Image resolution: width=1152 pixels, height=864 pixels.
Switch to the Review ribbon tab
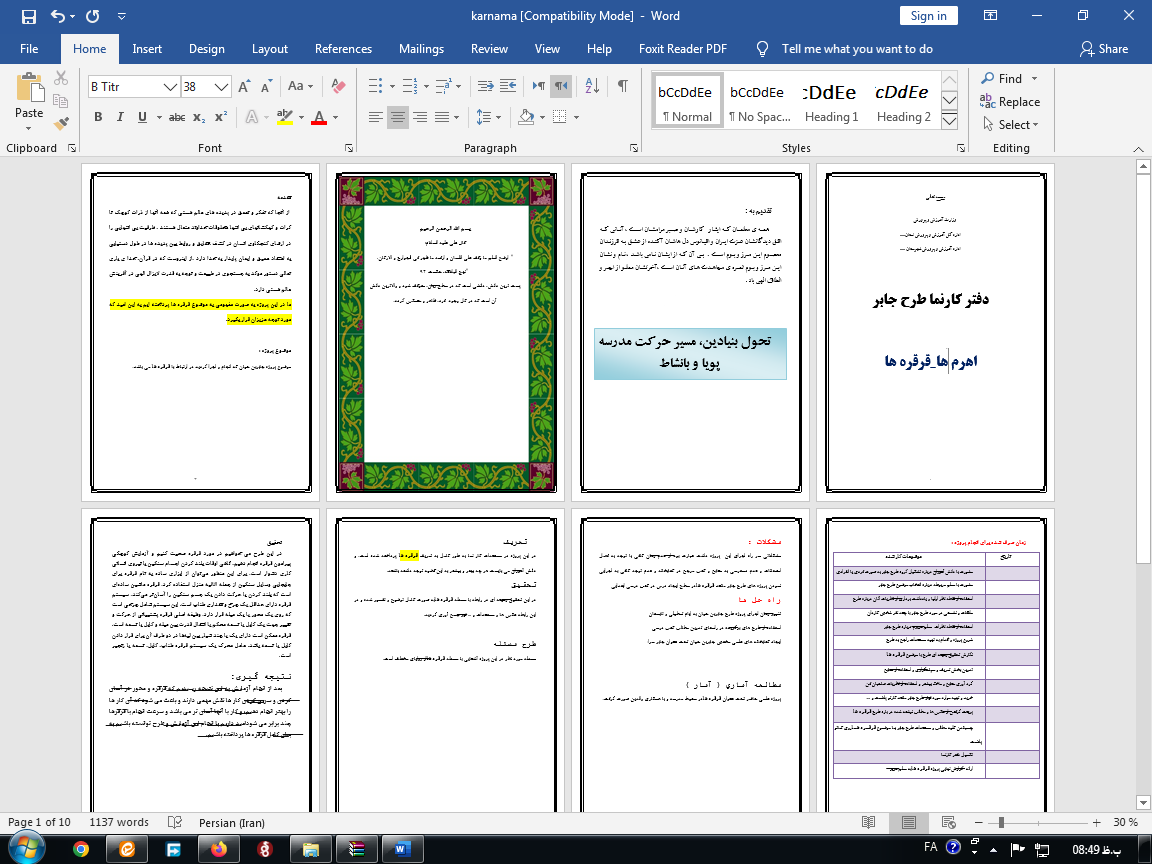pos(489,48)
